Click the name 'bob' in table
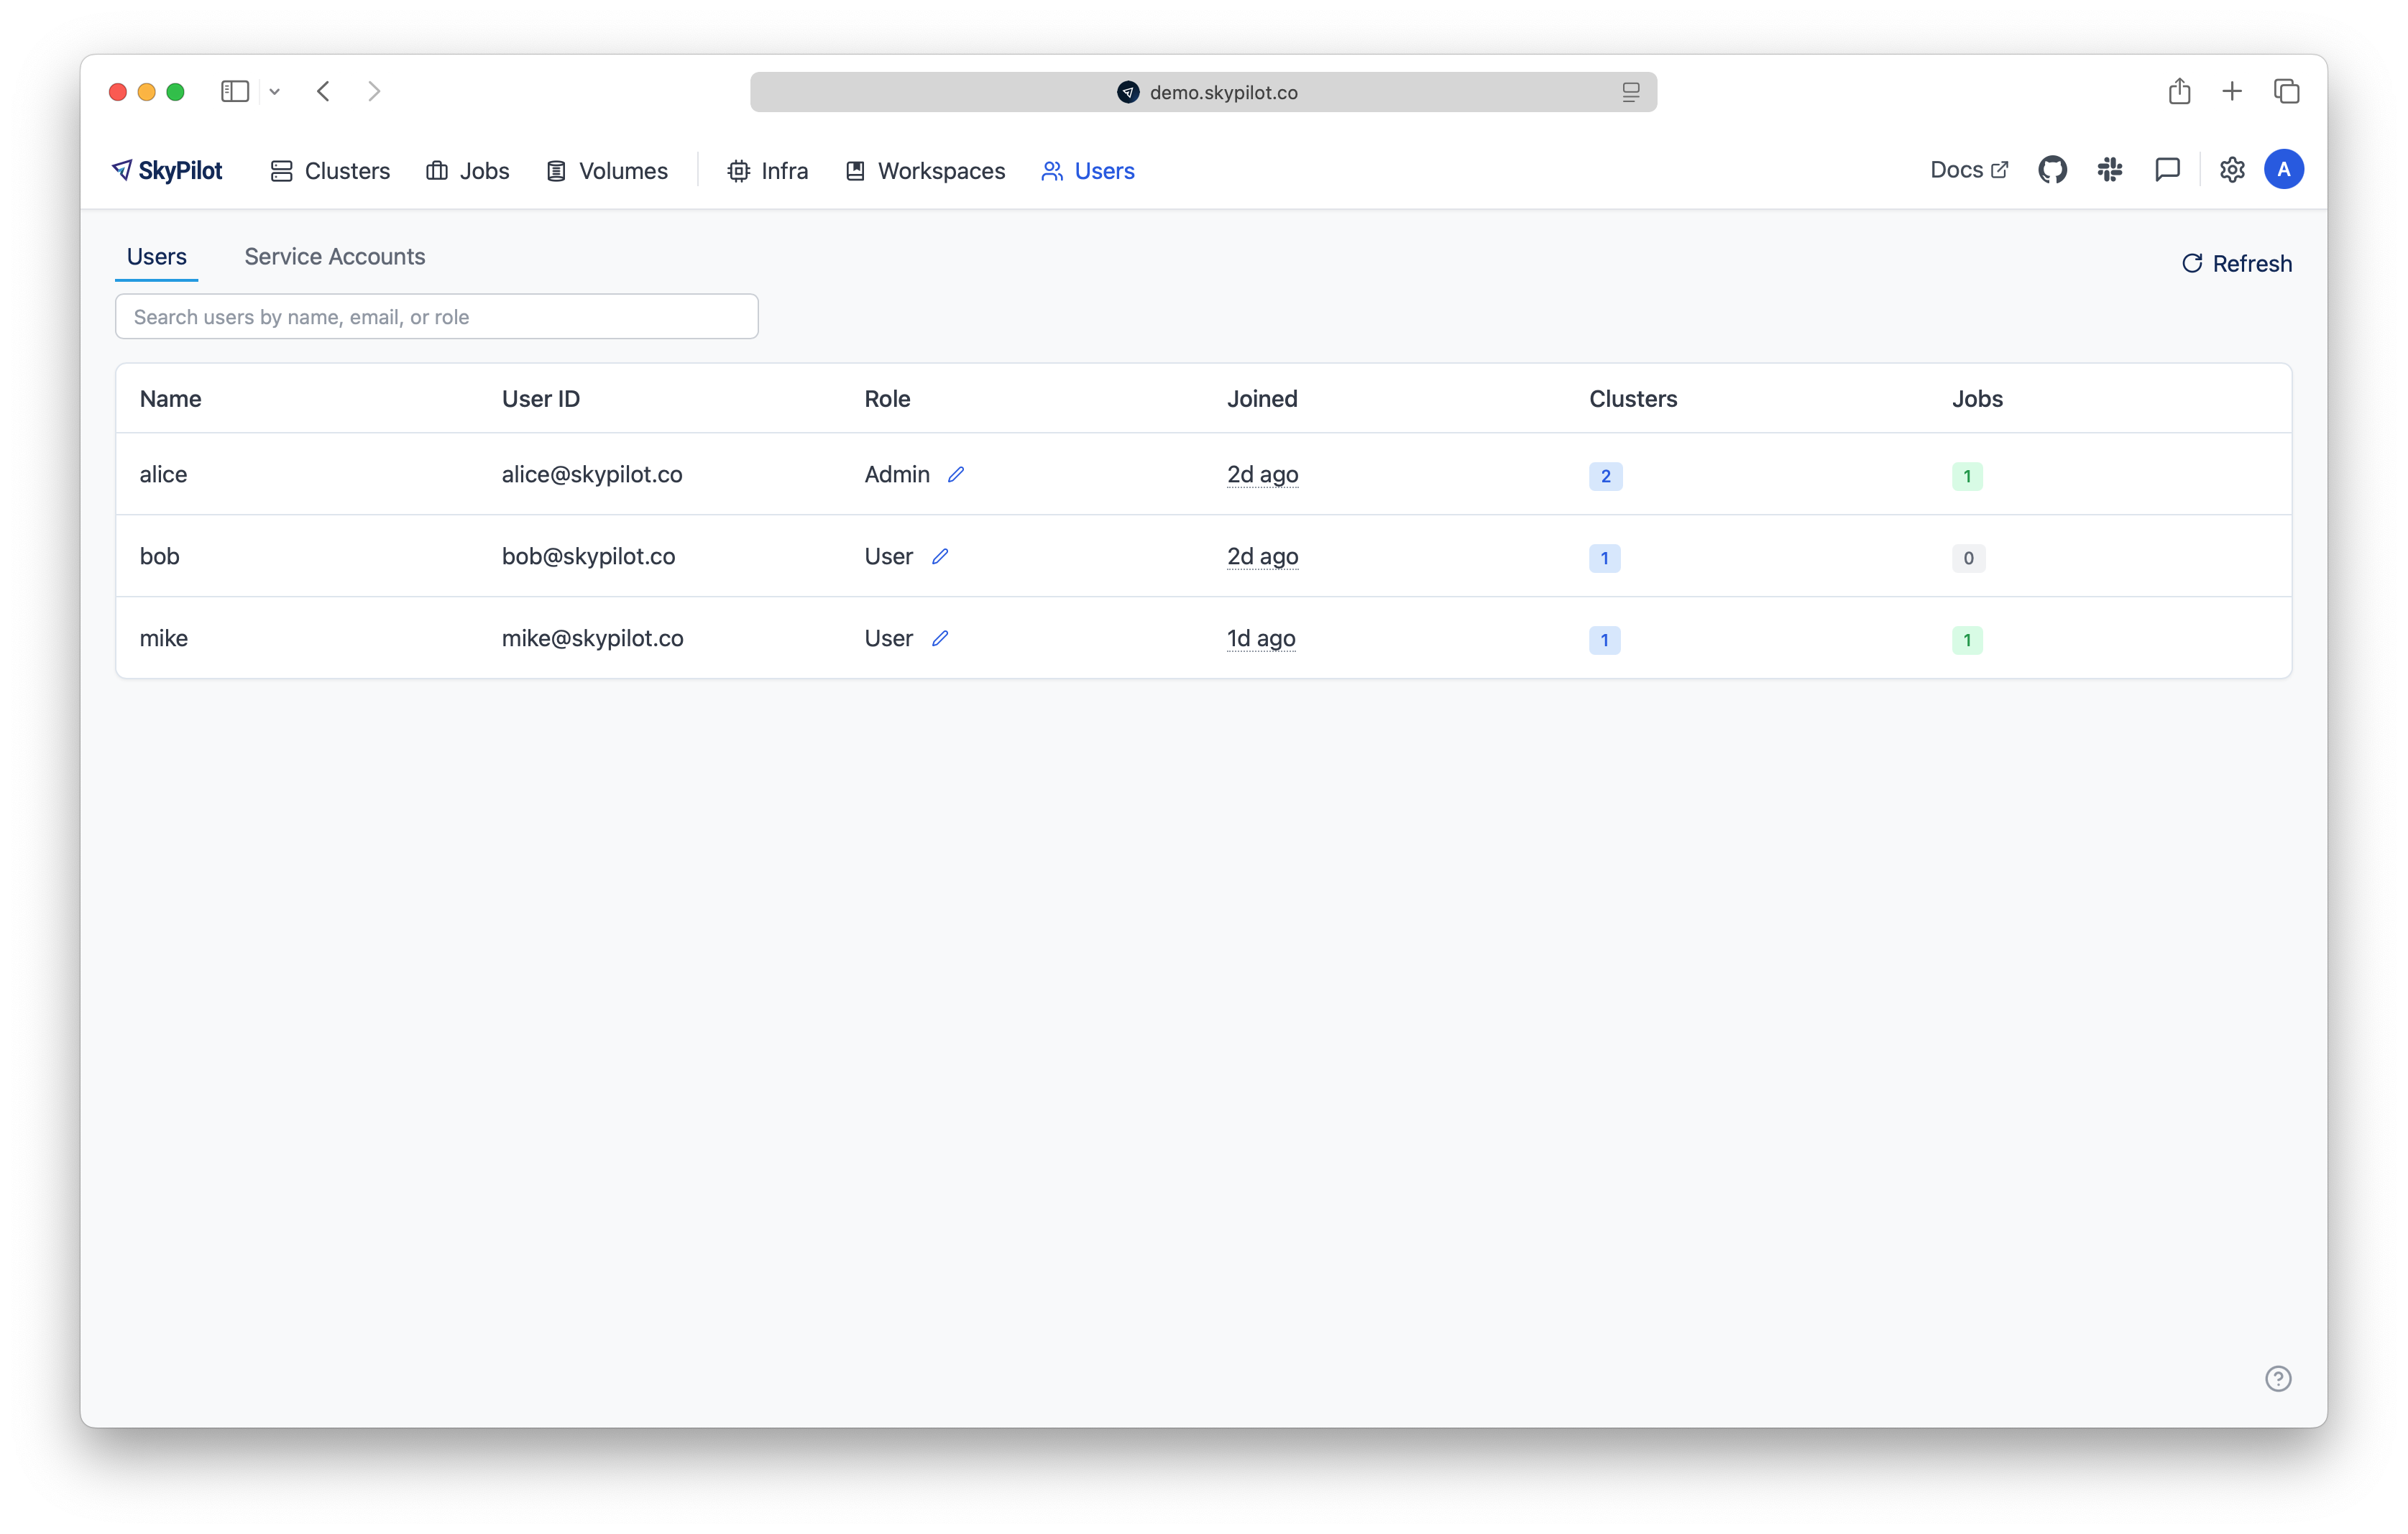The image size is (2408, 1534). (x=160, y=556)
